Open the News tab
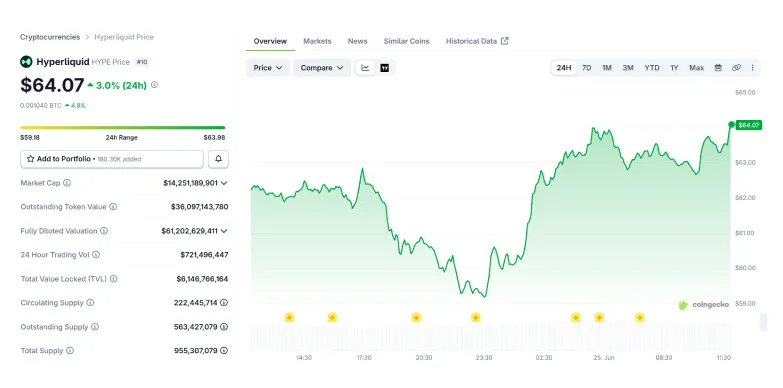Image resolution: width=783 pixels, height=388 pixels. pyautogui.click(x=358, y=41)
